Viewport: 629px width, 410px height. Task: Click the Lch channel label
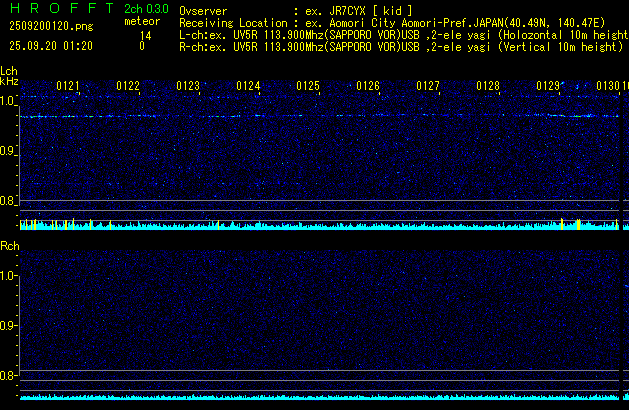9,71
